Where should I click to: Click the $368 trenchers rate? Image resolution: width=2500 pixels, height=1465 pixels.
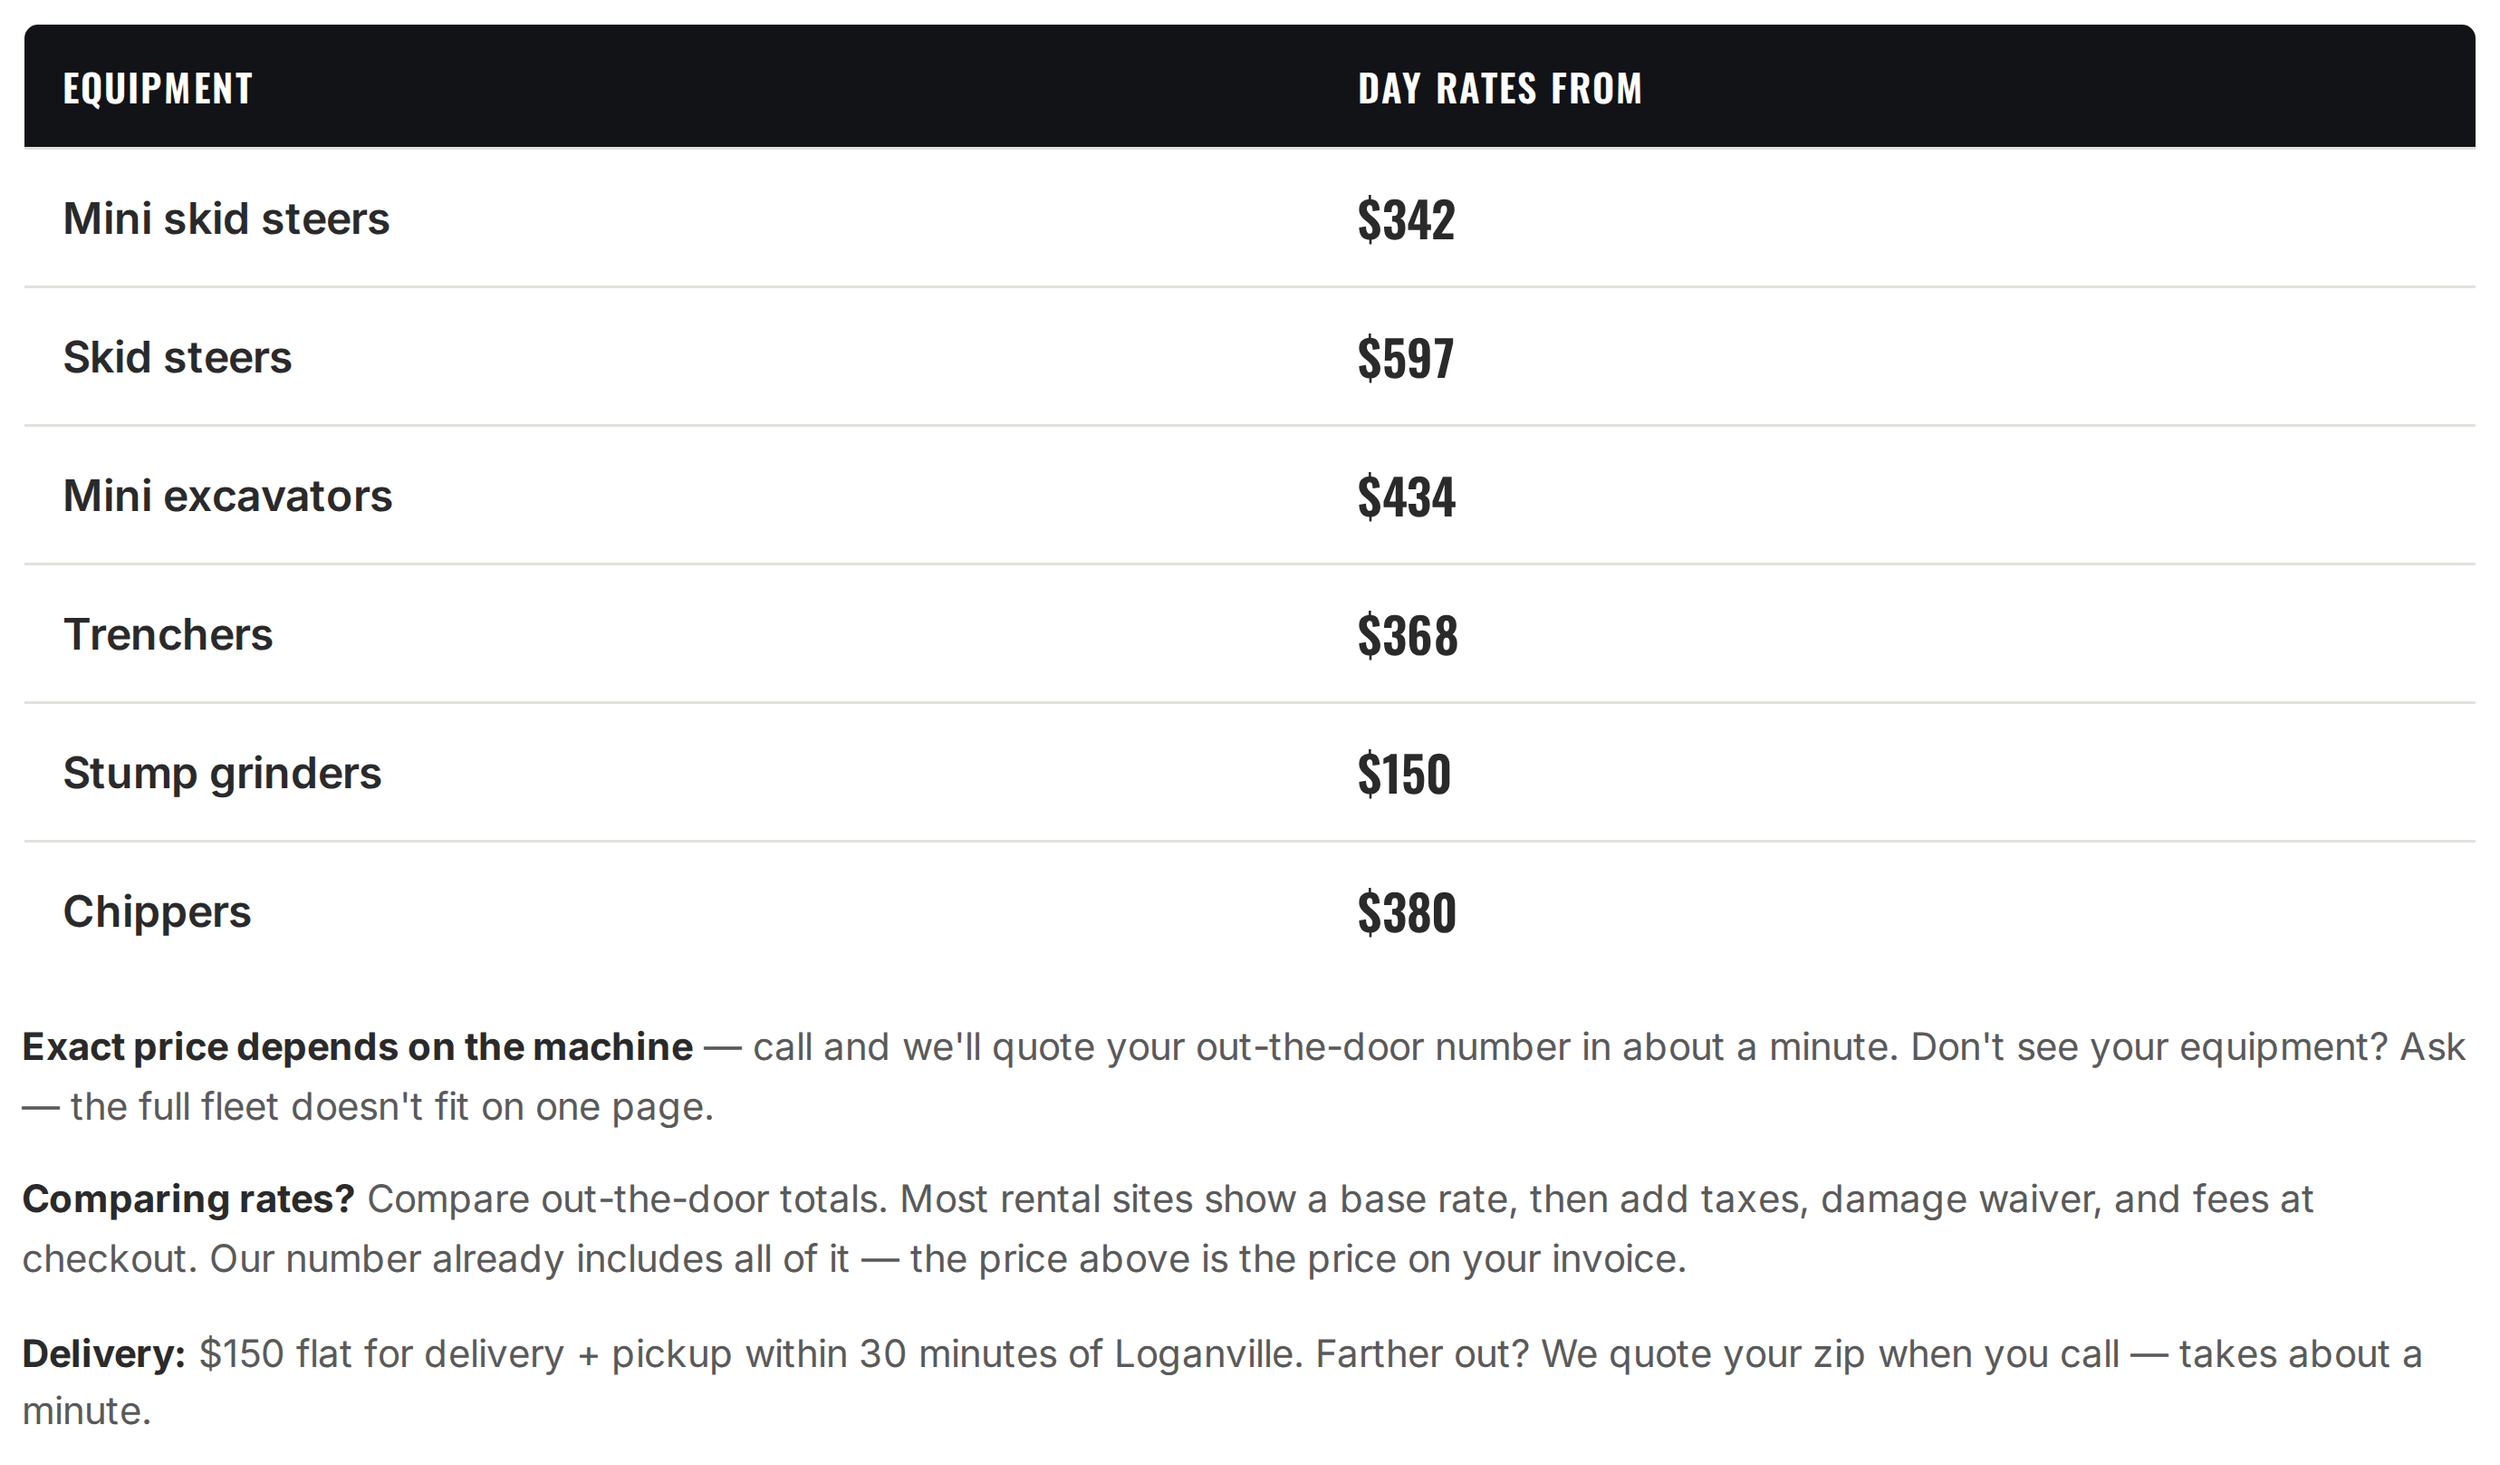tap(1407, 635)
